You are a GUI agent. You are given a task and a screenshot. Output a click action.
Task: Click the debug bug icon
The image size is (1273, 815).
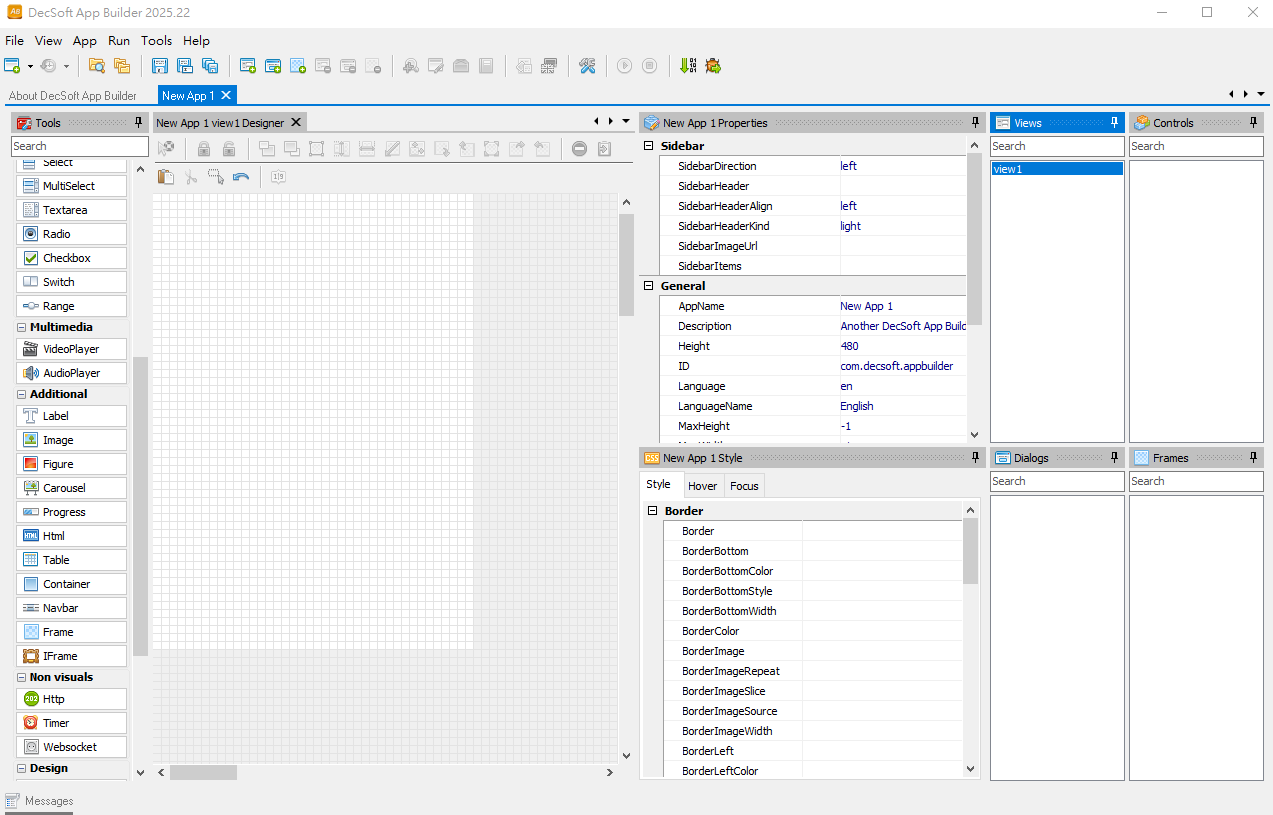pyautogui.click(x=713, y=66)
